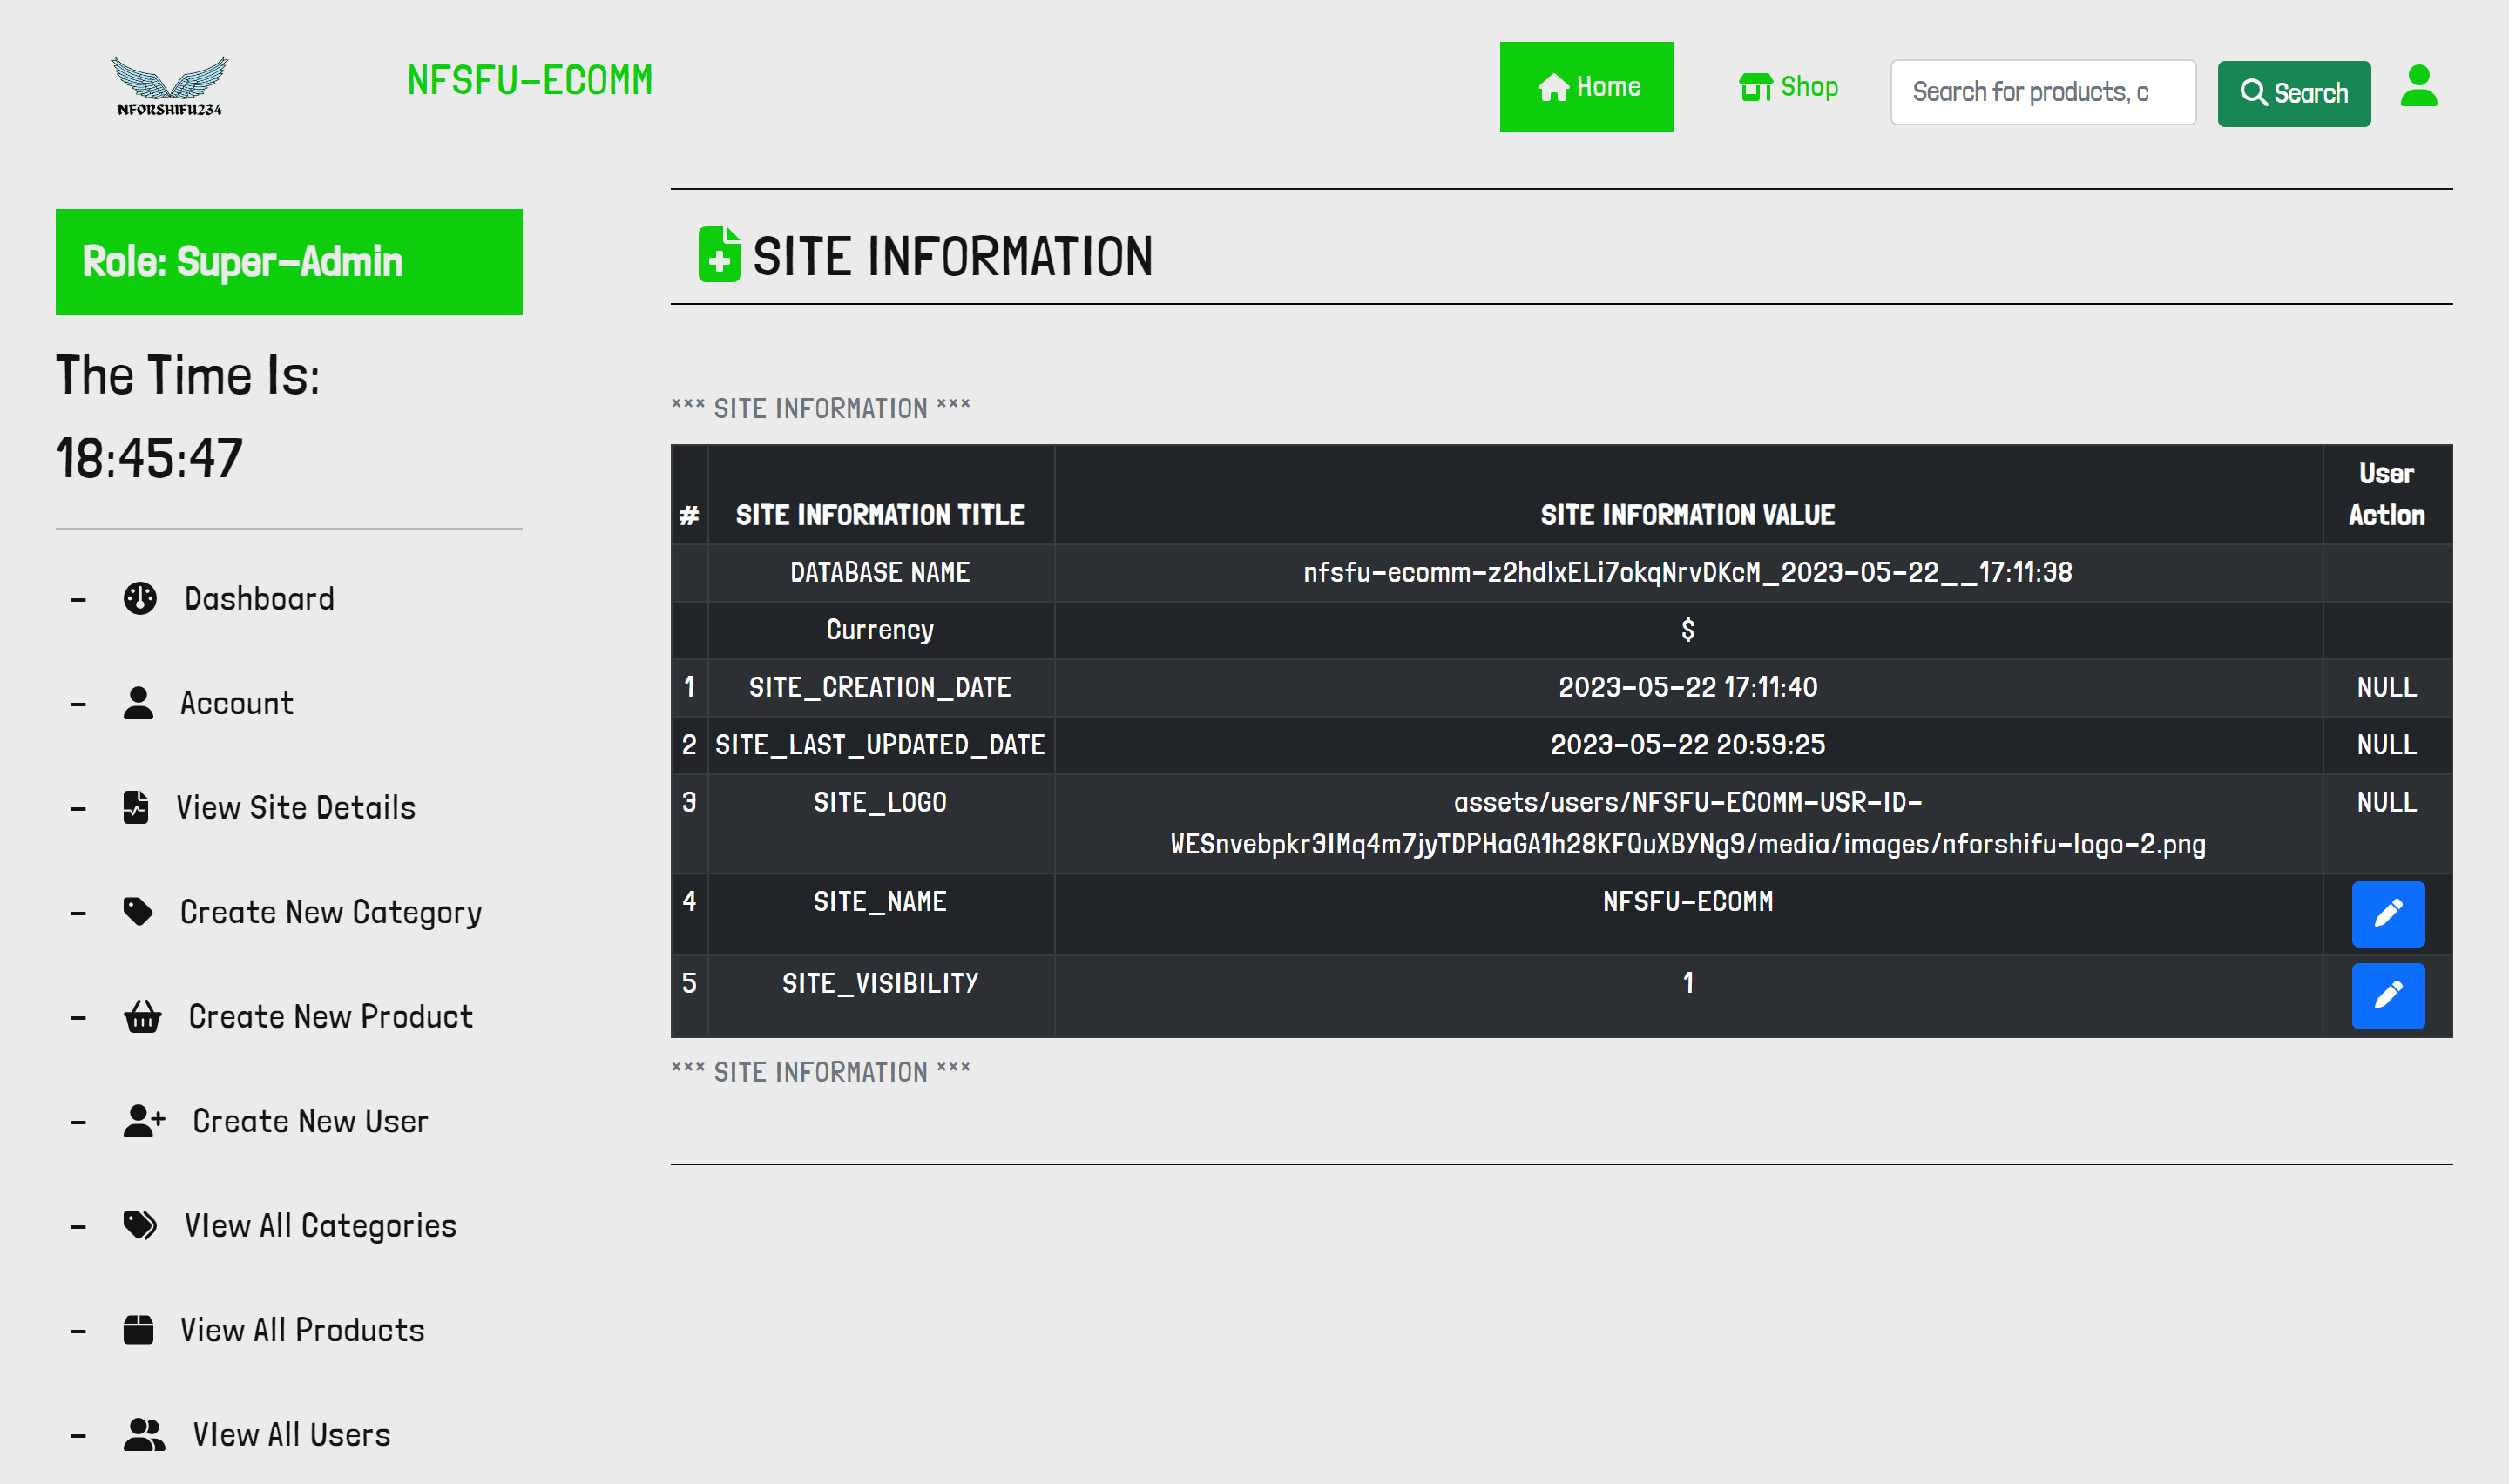This screenshot has width=2509, height=1484.
Task: Click the View All Products box icon
Action: click(138, 1330)
